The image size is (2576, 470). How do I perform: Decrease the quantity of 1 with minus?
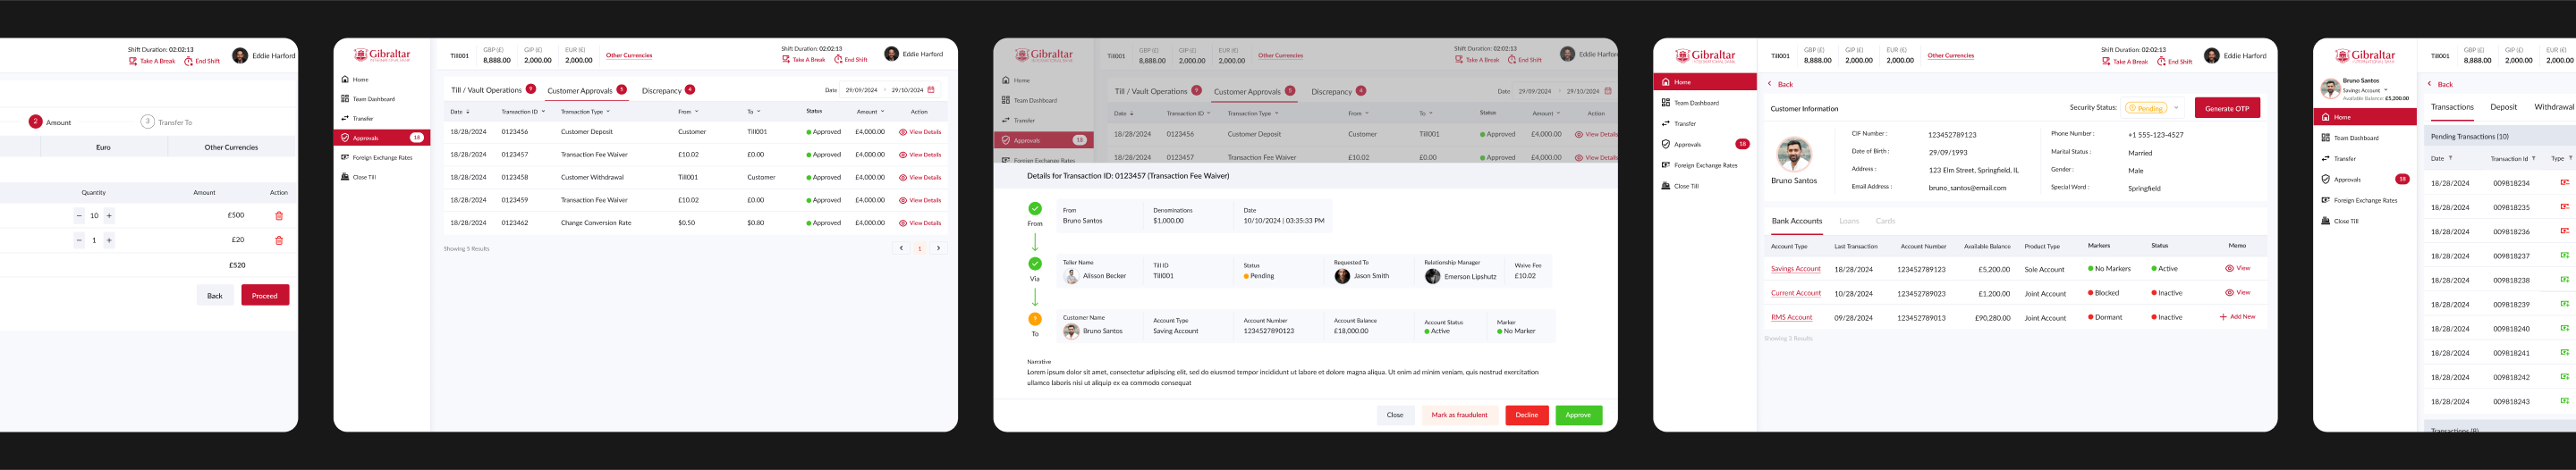pyautogui.click(x=79, y=240)
